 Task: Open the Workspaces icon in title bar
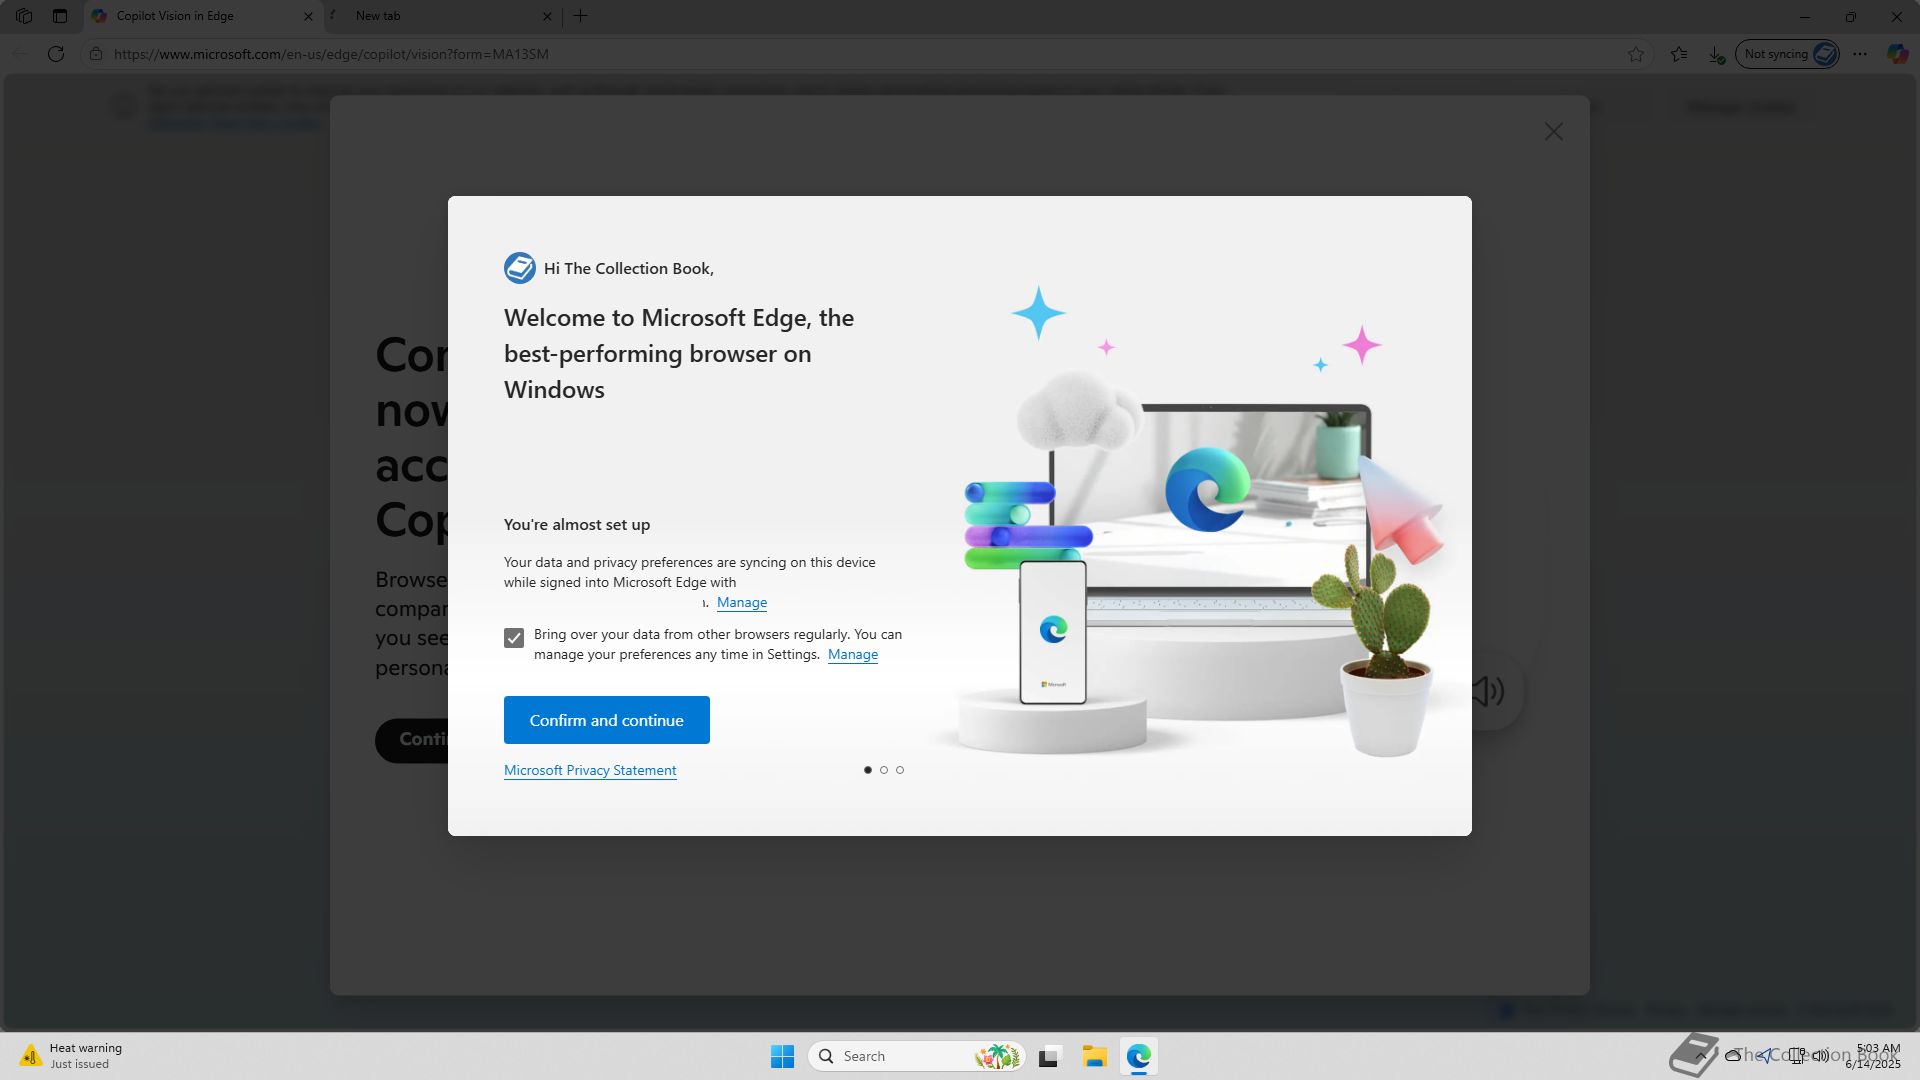point(24,16)
